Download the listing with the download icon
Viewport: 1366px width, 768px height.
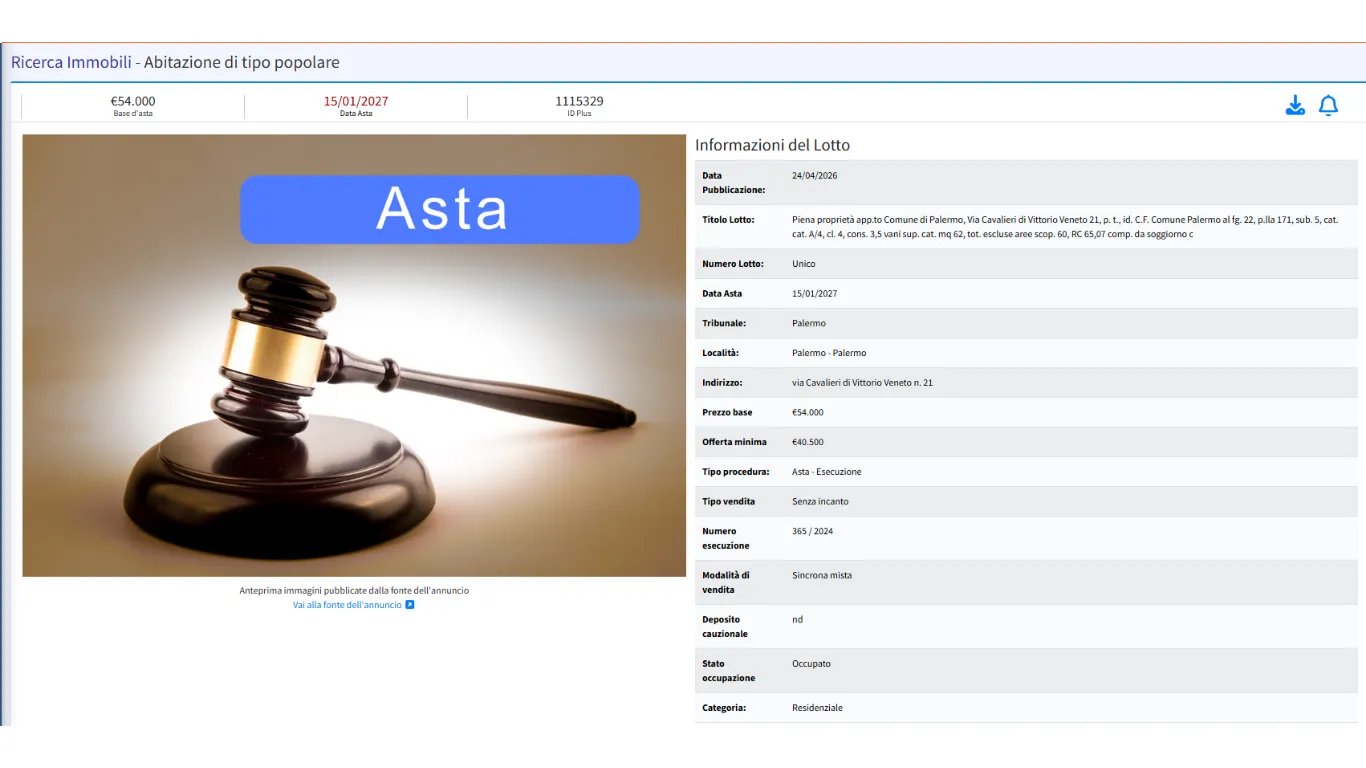[x=1295, y=105]
